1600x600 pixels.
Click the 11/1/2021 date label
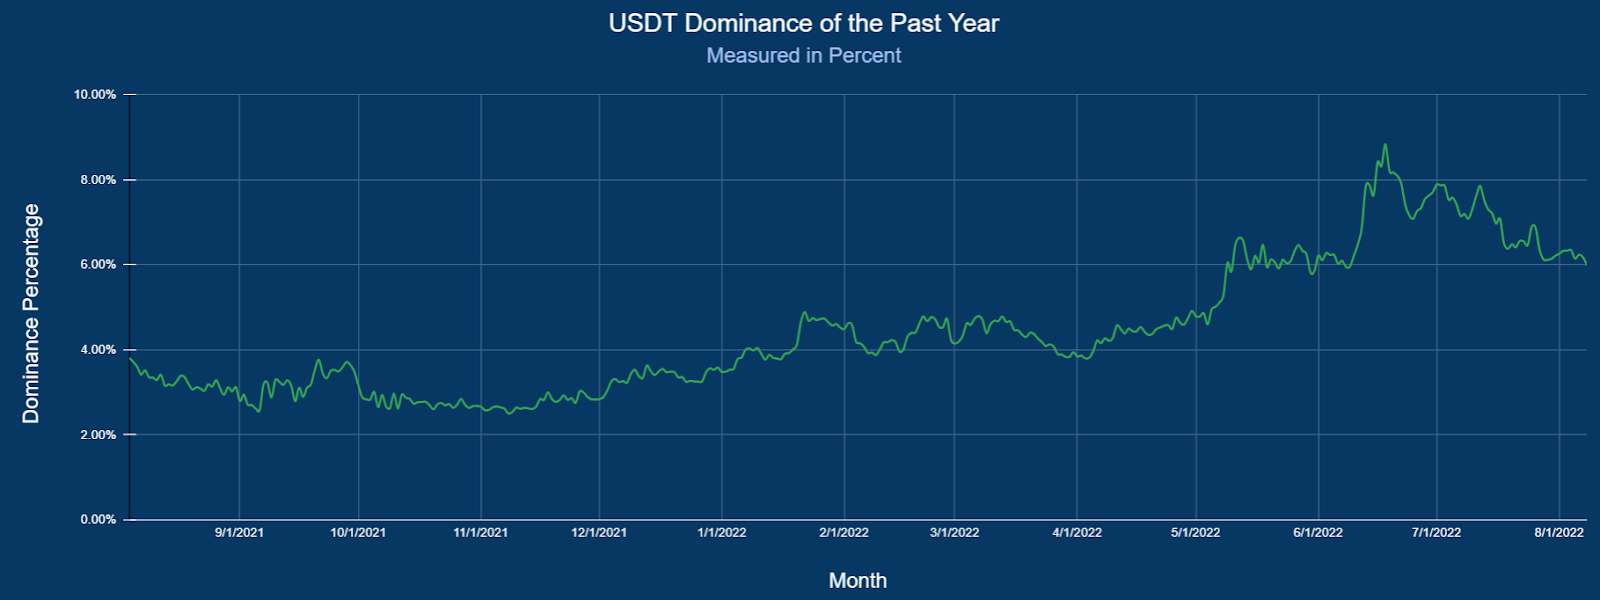coord(481,532)
